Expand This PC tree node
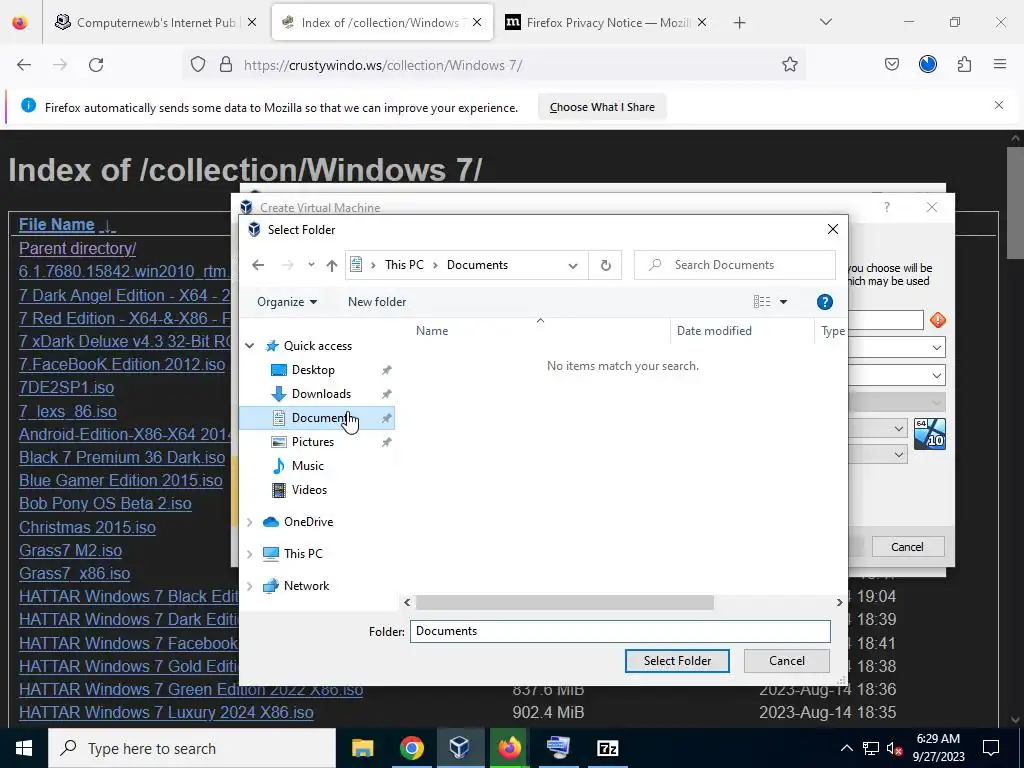Screen dimensions: 1024x768 [249, 554]
